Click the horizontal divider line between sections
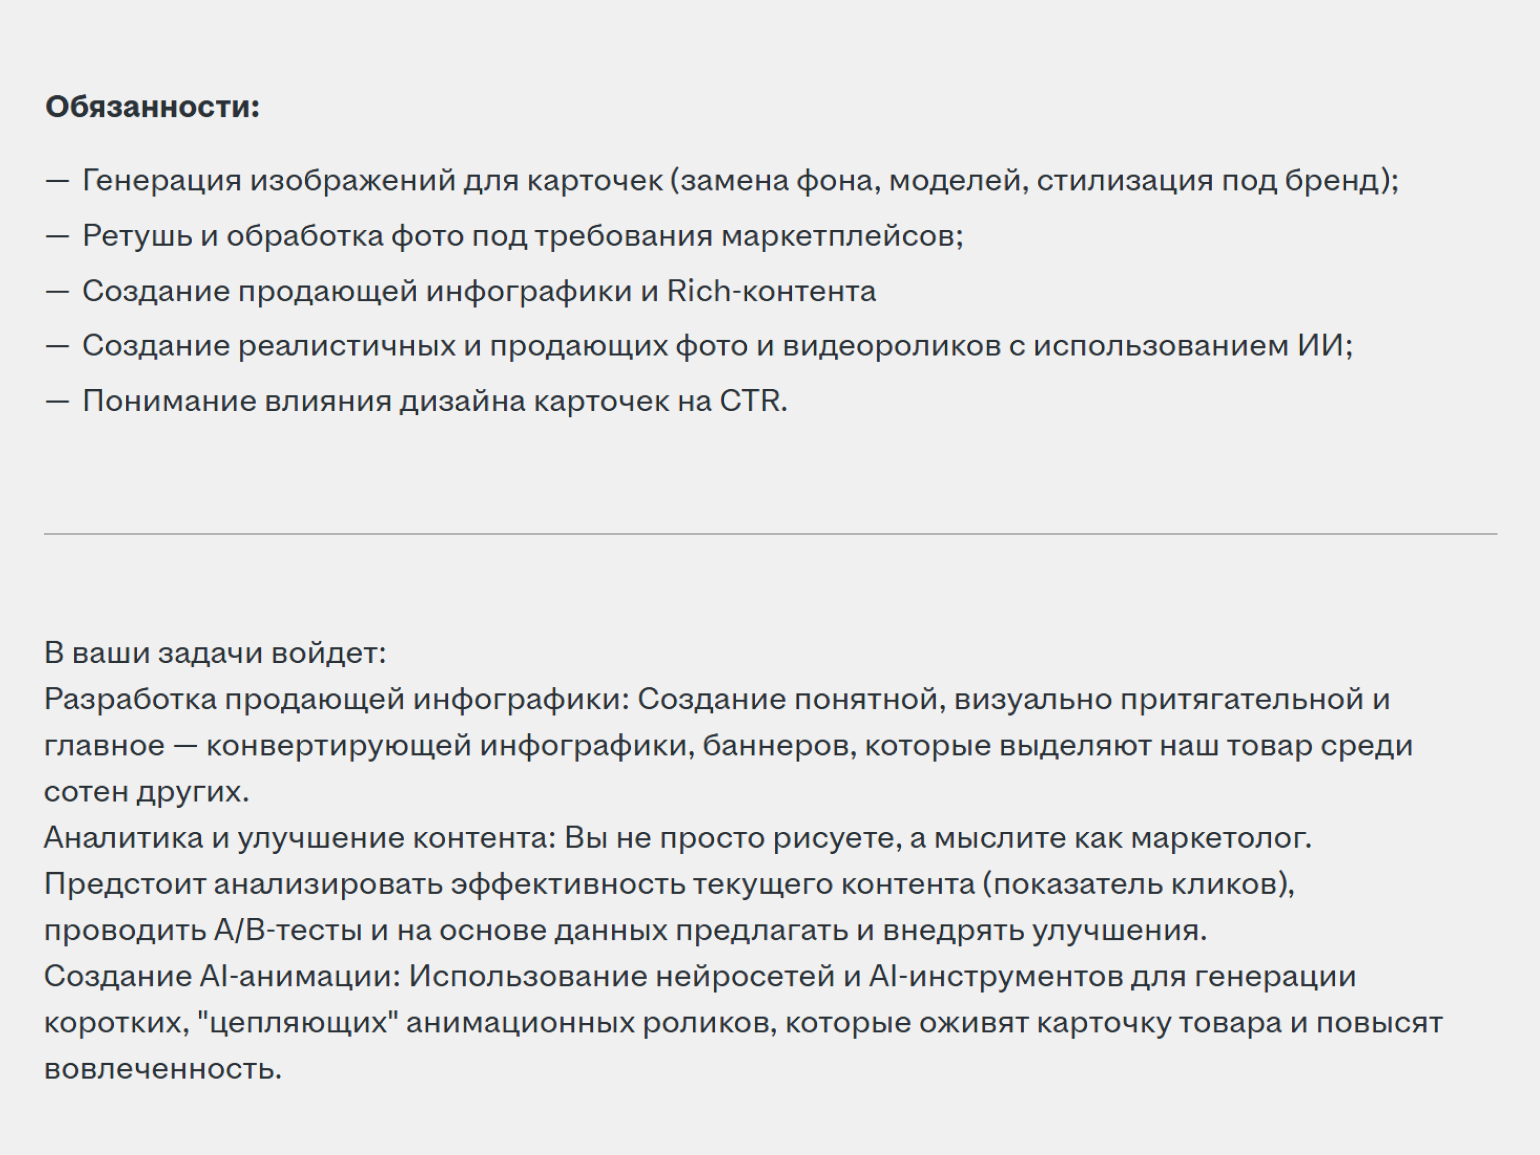The image size is (1540, 1155). click(x=770, y=534)
